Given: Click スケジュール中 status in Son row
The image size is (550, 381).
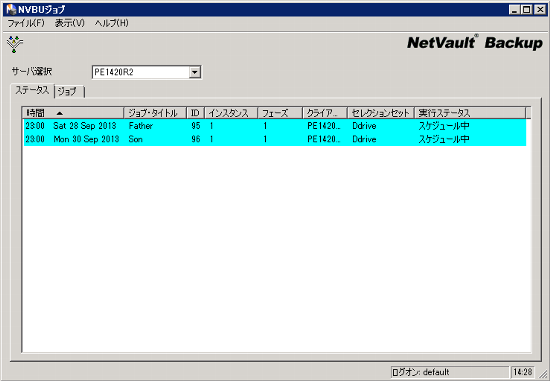Looking at the screenshot, I should (x=444, y=139).
